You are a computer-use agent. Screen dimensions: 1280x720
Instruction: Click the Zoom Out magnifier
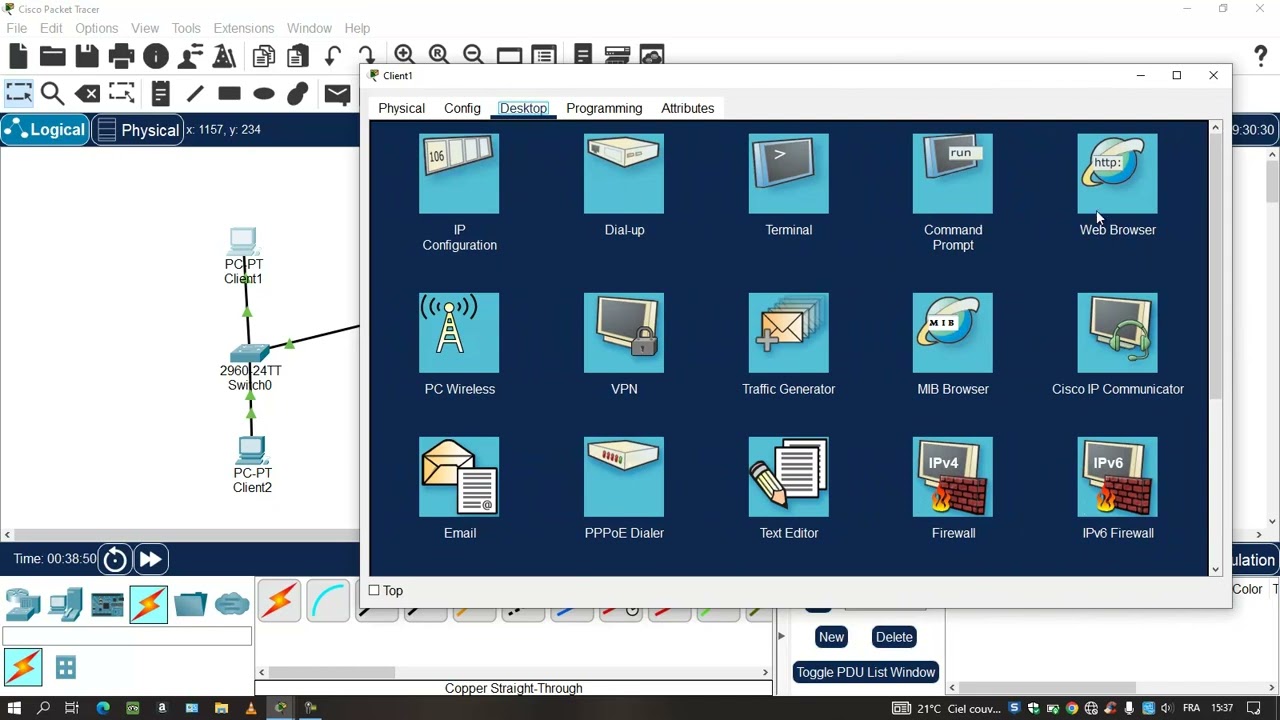[x=473, y=55]
